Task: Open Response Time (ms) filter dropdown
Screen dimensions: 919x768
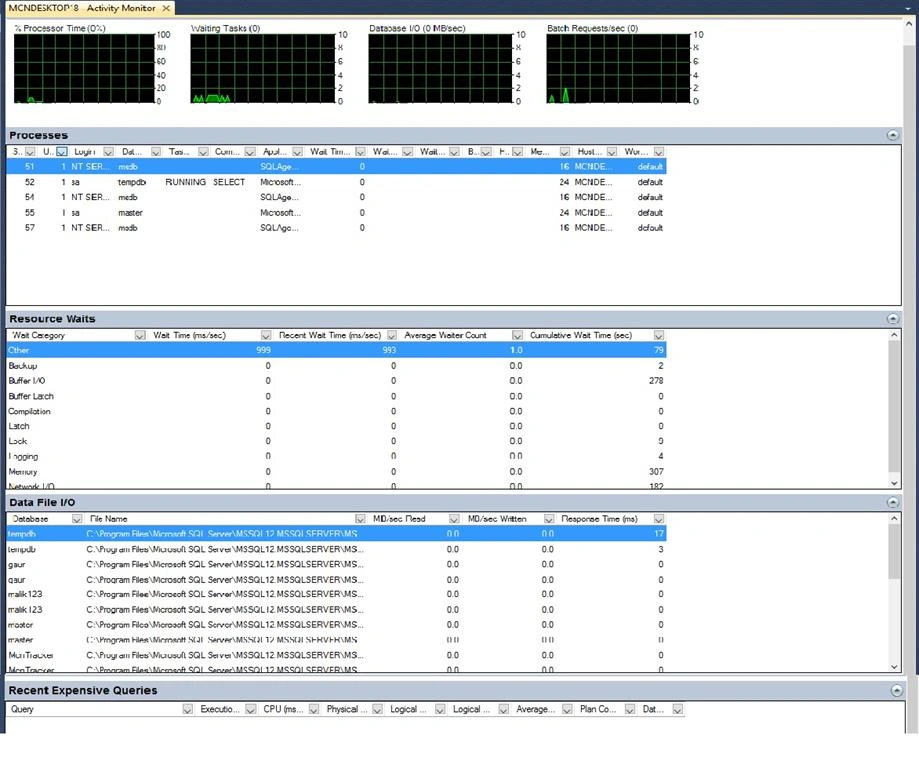Action: 659,519
